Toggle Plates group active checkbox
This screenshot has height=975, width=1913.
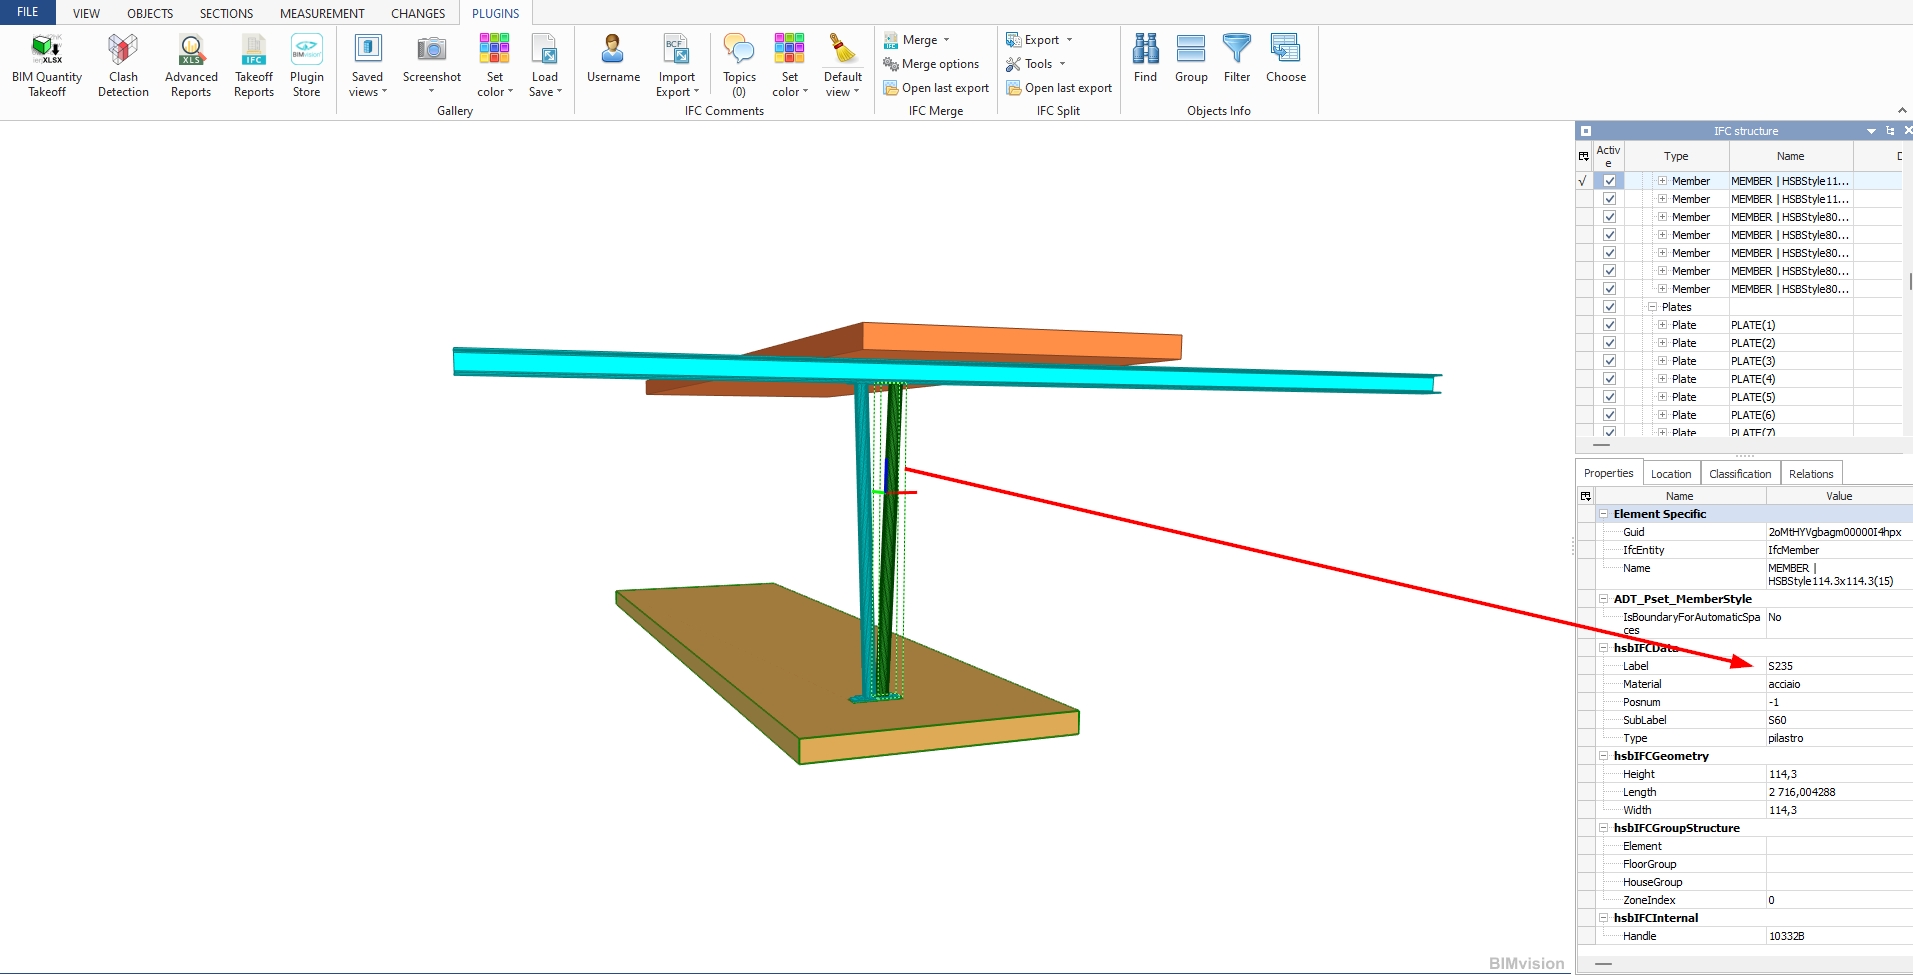[x=1609, y=307]
